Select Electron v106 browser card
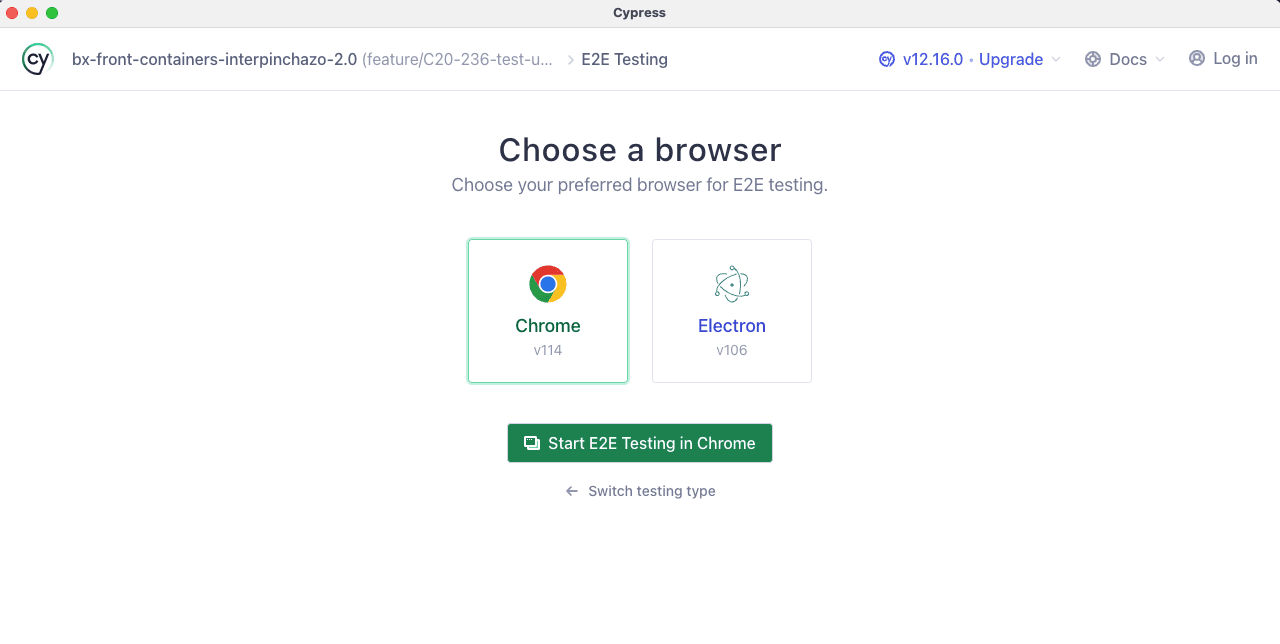Viewport: 1280px width, 644px height. 732,311
